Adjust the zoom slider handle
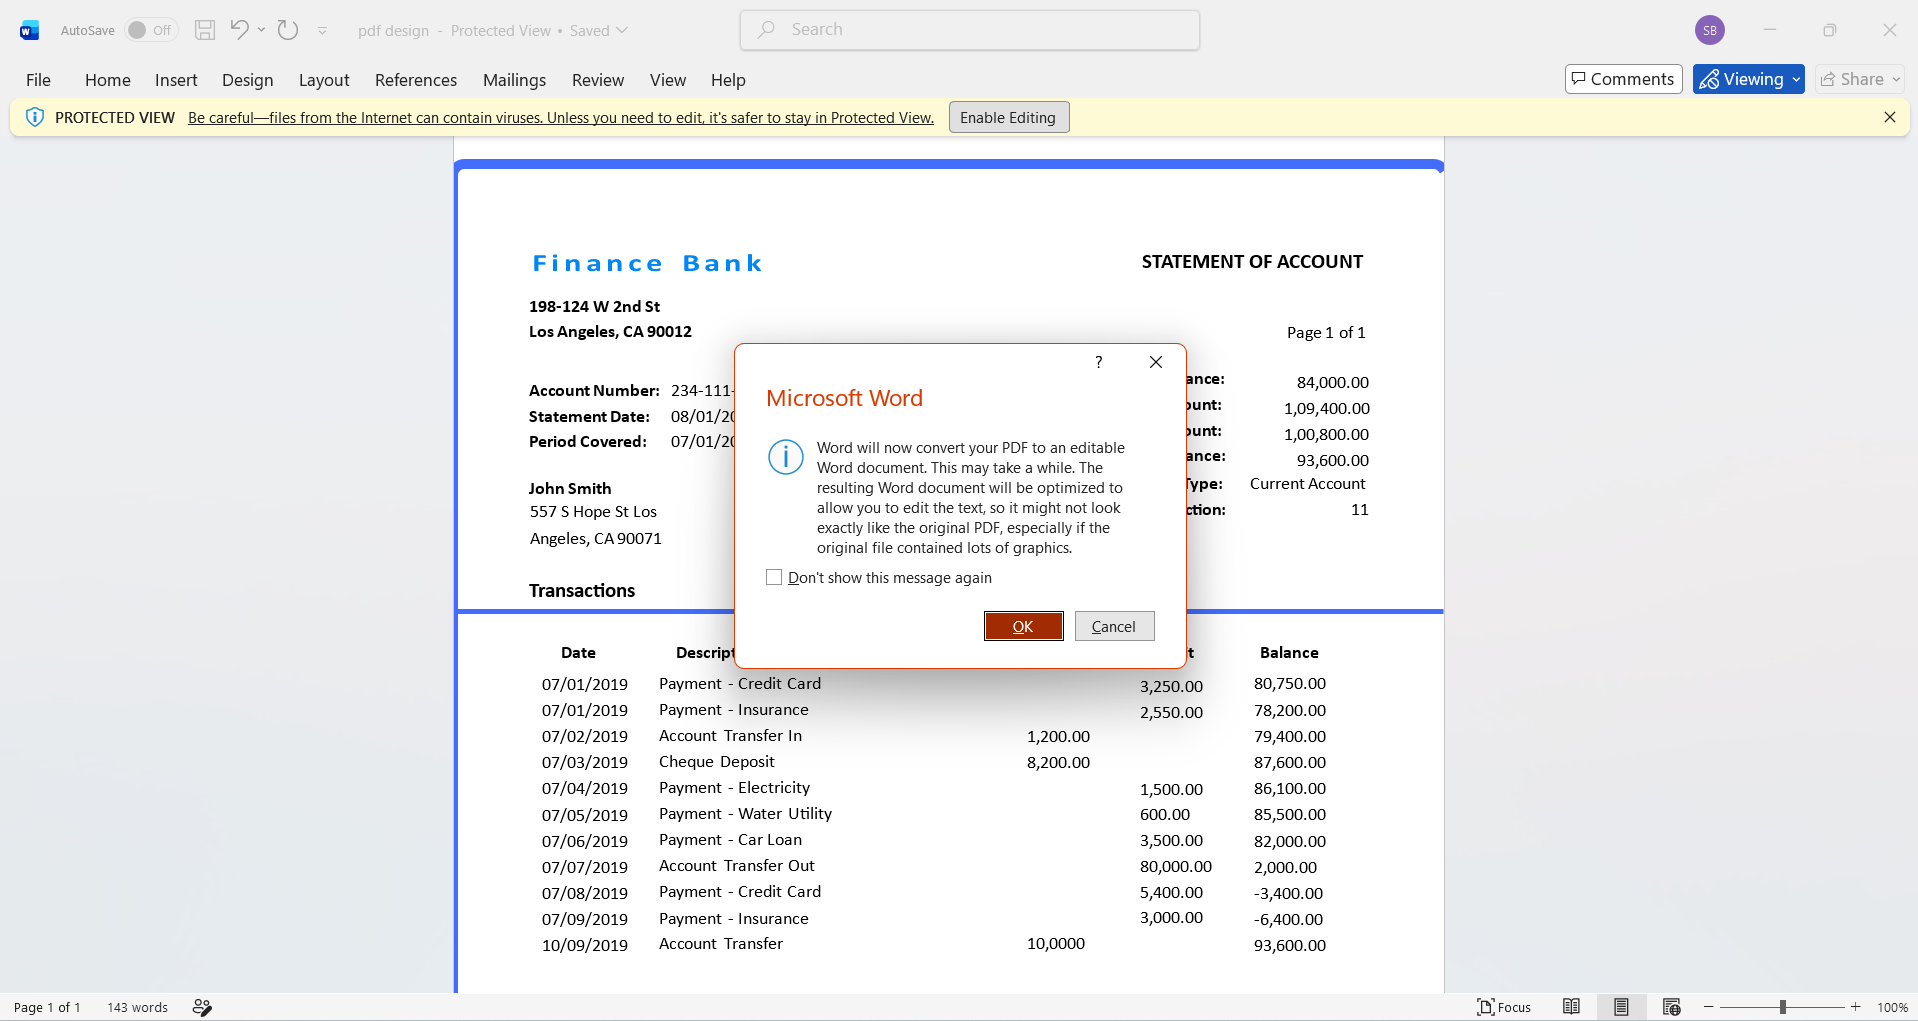This screenshot has height=1021, width=1918. click(x=1783, y=1007)
